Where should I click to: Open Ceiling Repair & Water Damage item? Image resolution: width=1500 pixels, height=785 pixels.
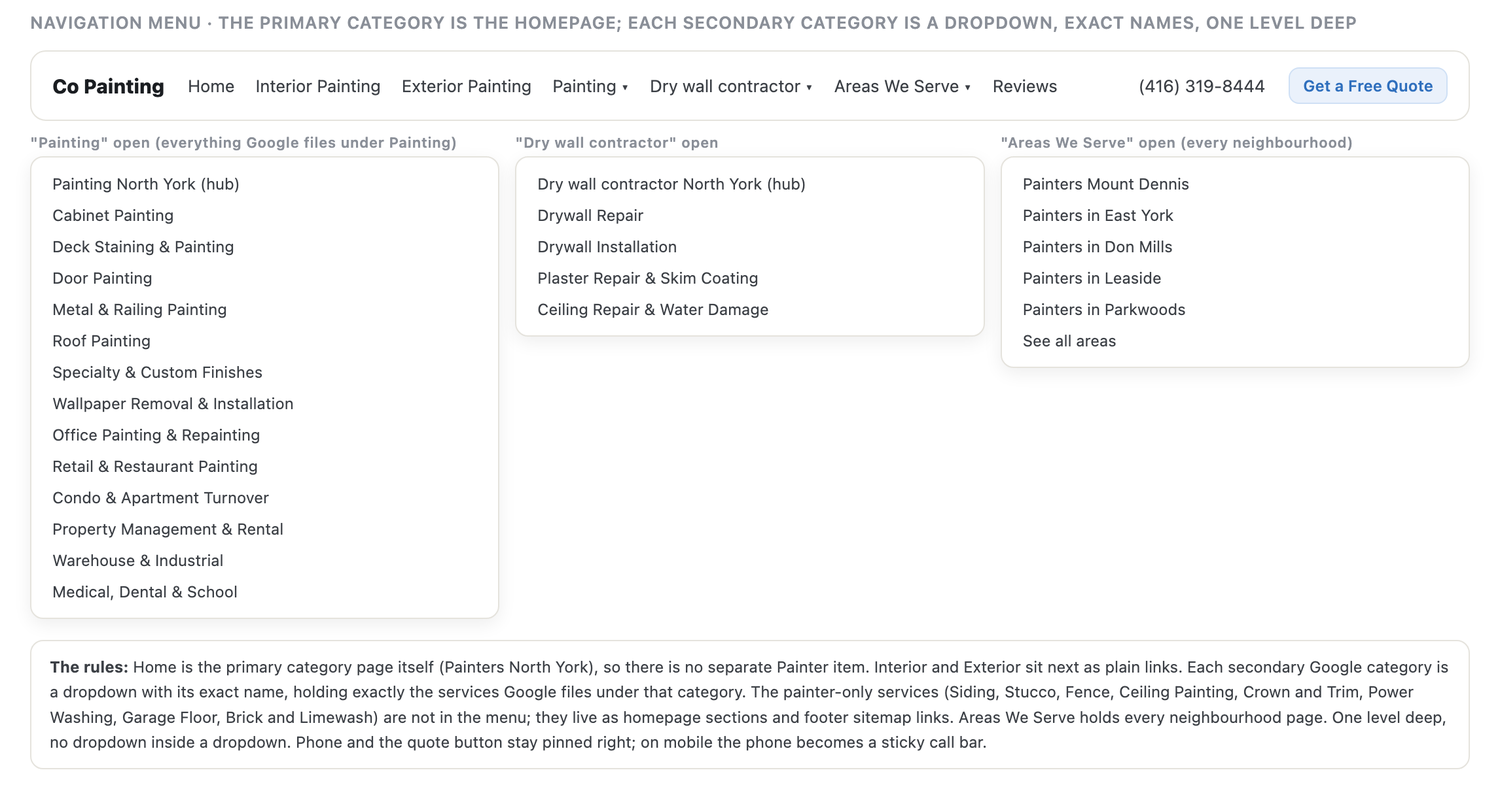pos(653,310)
